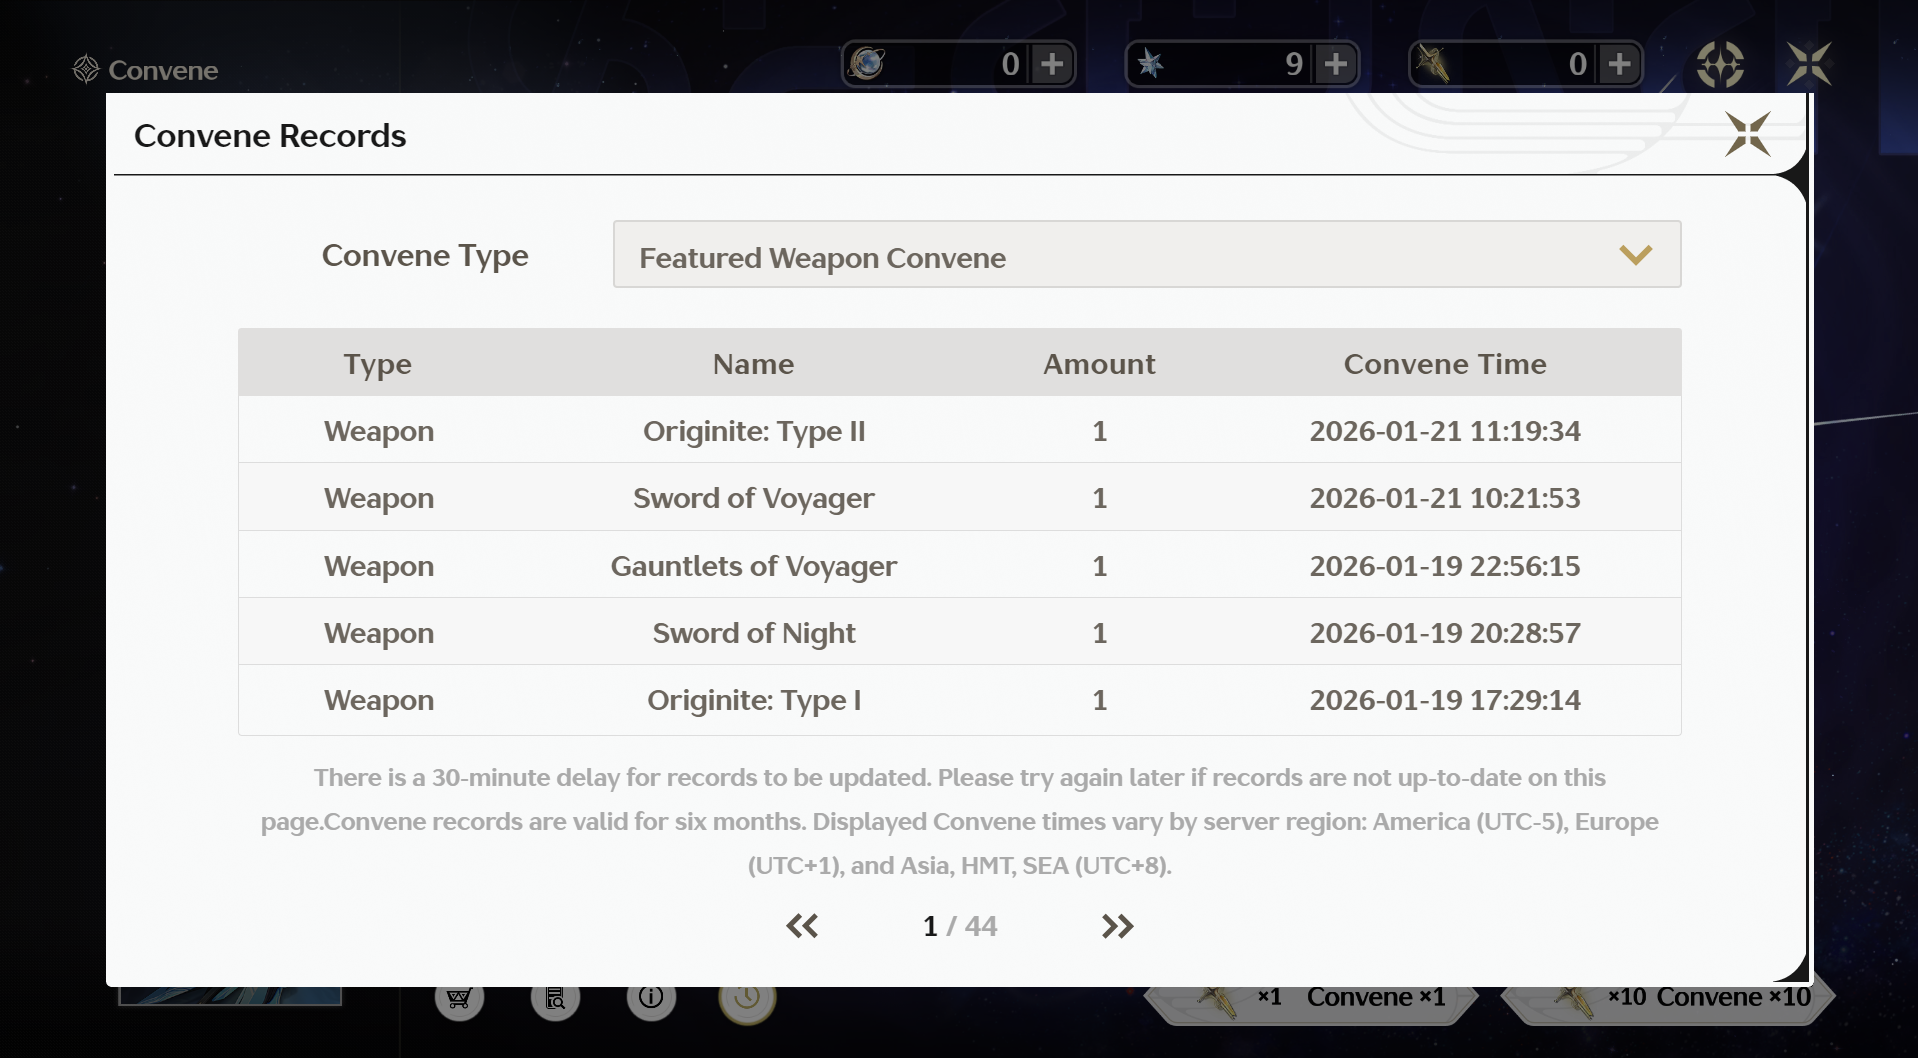Click the Forging Tide weapon icon

tap(1433, 65)
